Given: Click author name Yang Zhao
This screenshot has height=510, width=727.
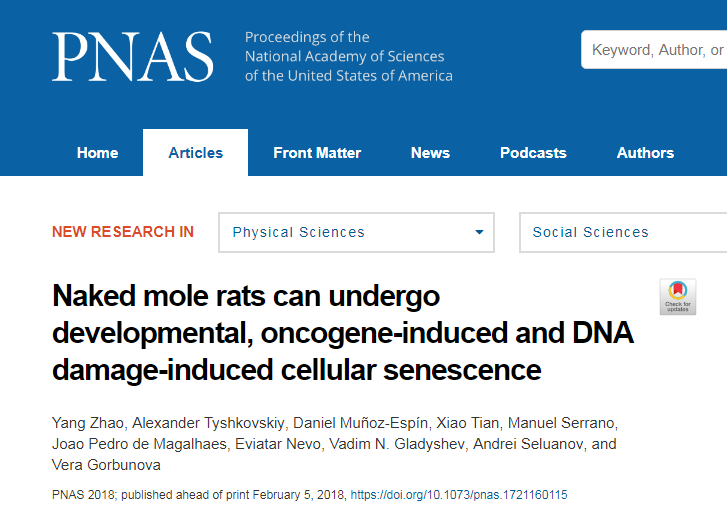Looking at the screenshot, I should point(88,423).
